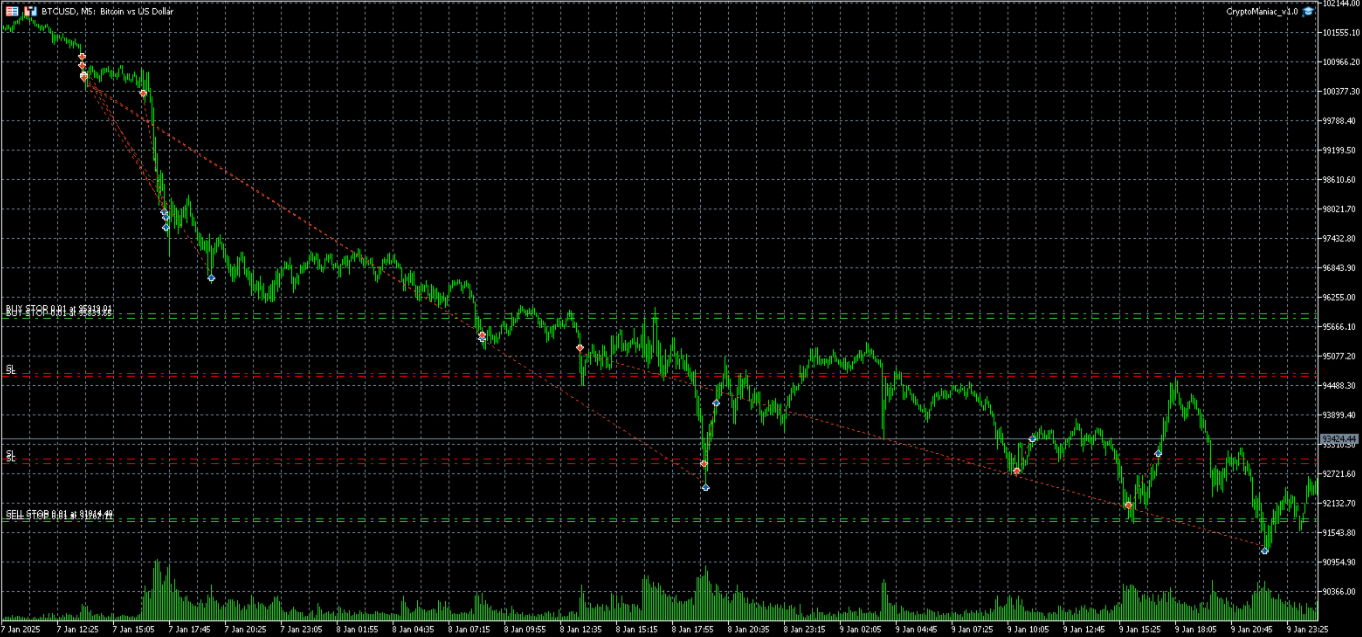Click the 8 Jan 23:15 time label
The width and height of the screenshot is (1362, 637).
805,630
